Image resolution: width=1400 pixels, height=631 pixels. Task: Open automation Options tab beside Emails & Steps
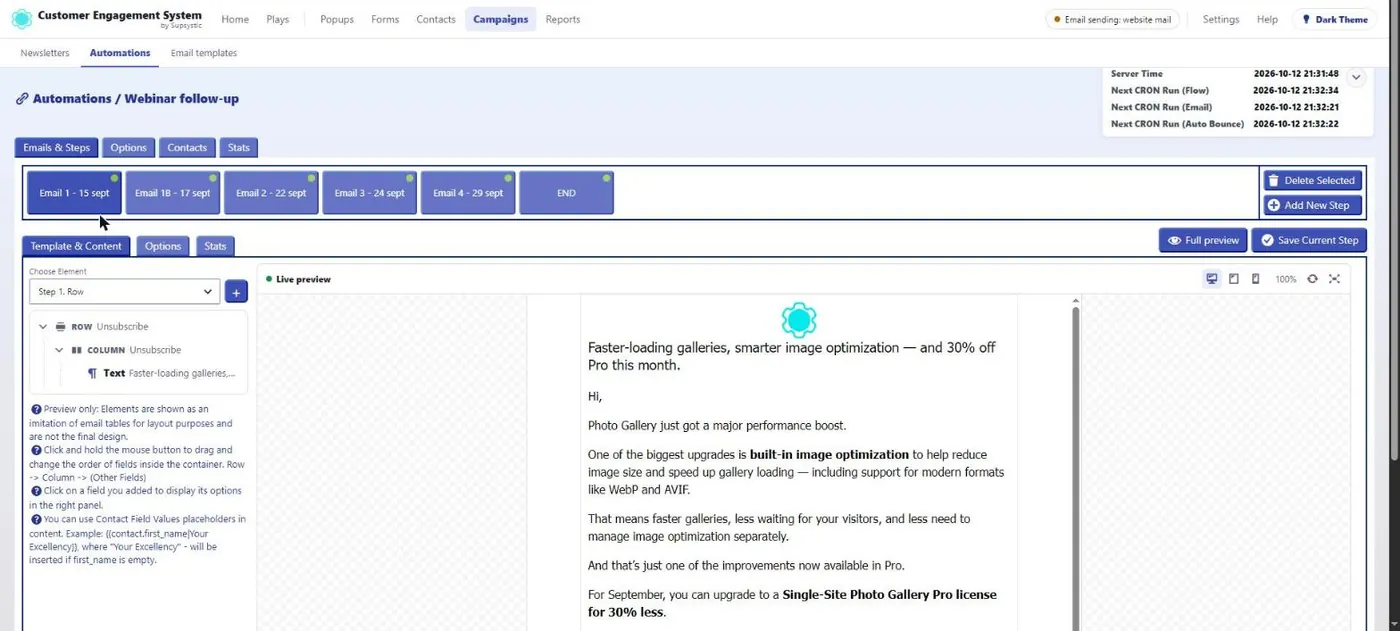128,147
